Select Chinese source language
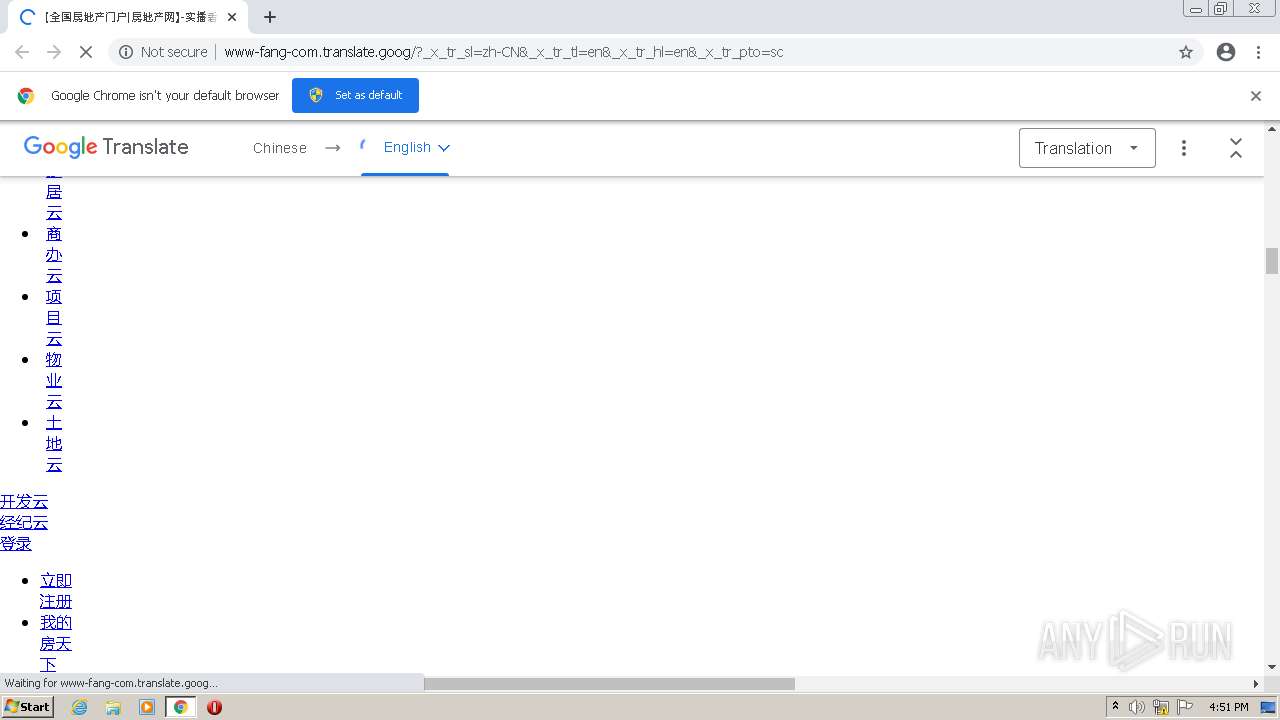The height and width of the screenshot is (720, 1280). coord(280,148)
